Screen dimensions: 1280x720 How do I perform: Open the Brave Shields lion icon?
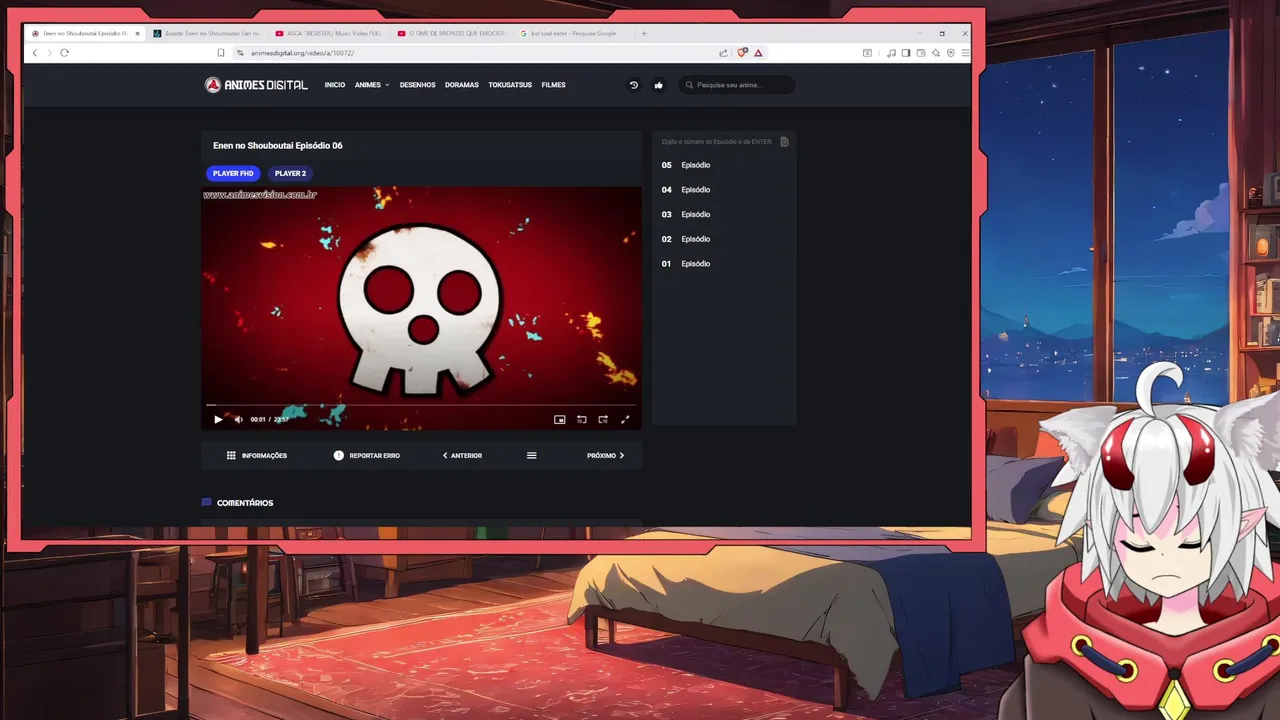(742, 53)
